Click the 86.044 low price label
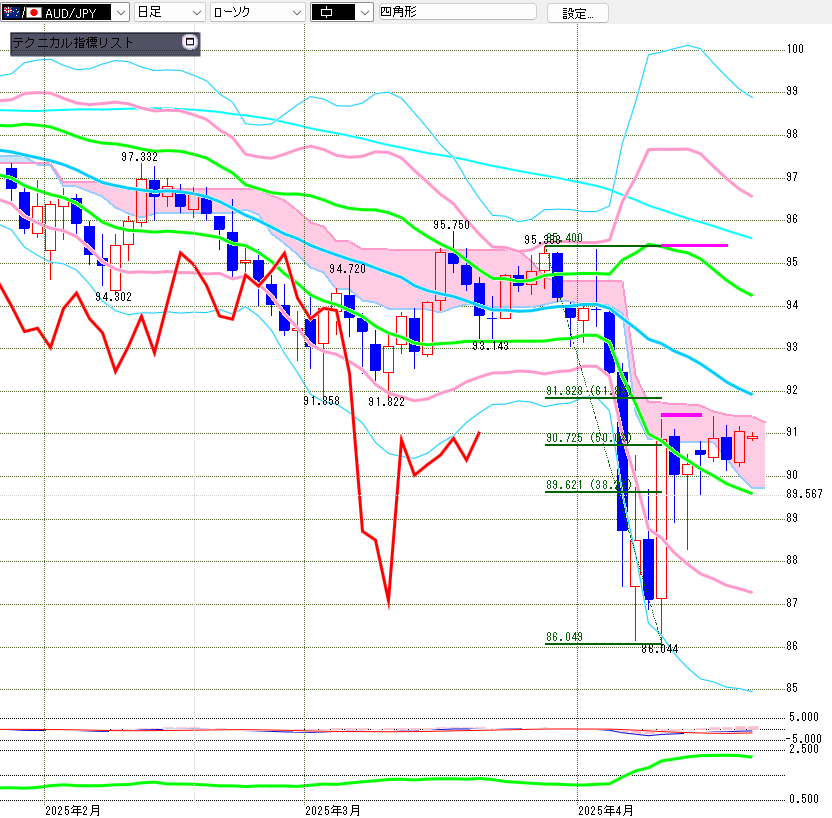Image resolution: width=832 pixels, height=818 pixels. point(660,649)
